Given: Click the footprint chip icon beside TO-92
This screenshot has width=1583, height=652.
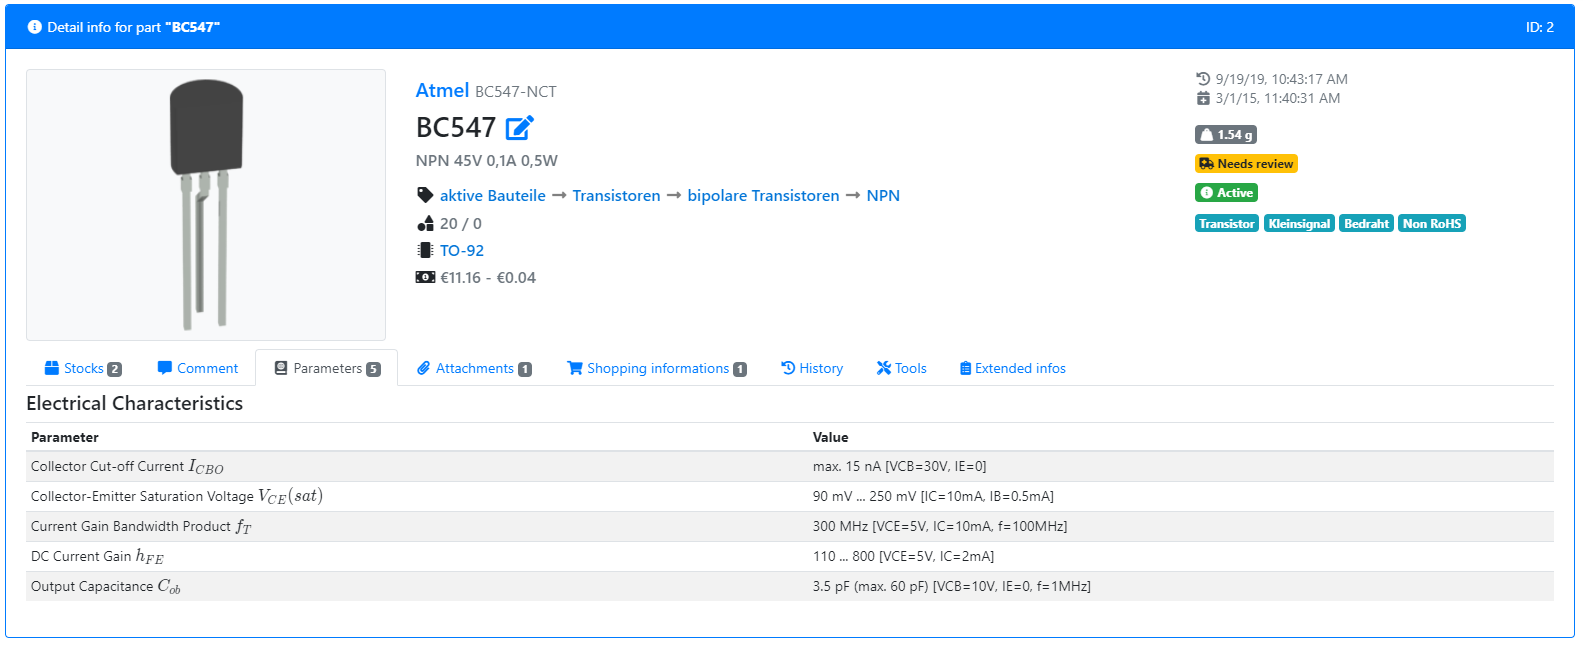Looking at the screenshot, I should [425, 251].
